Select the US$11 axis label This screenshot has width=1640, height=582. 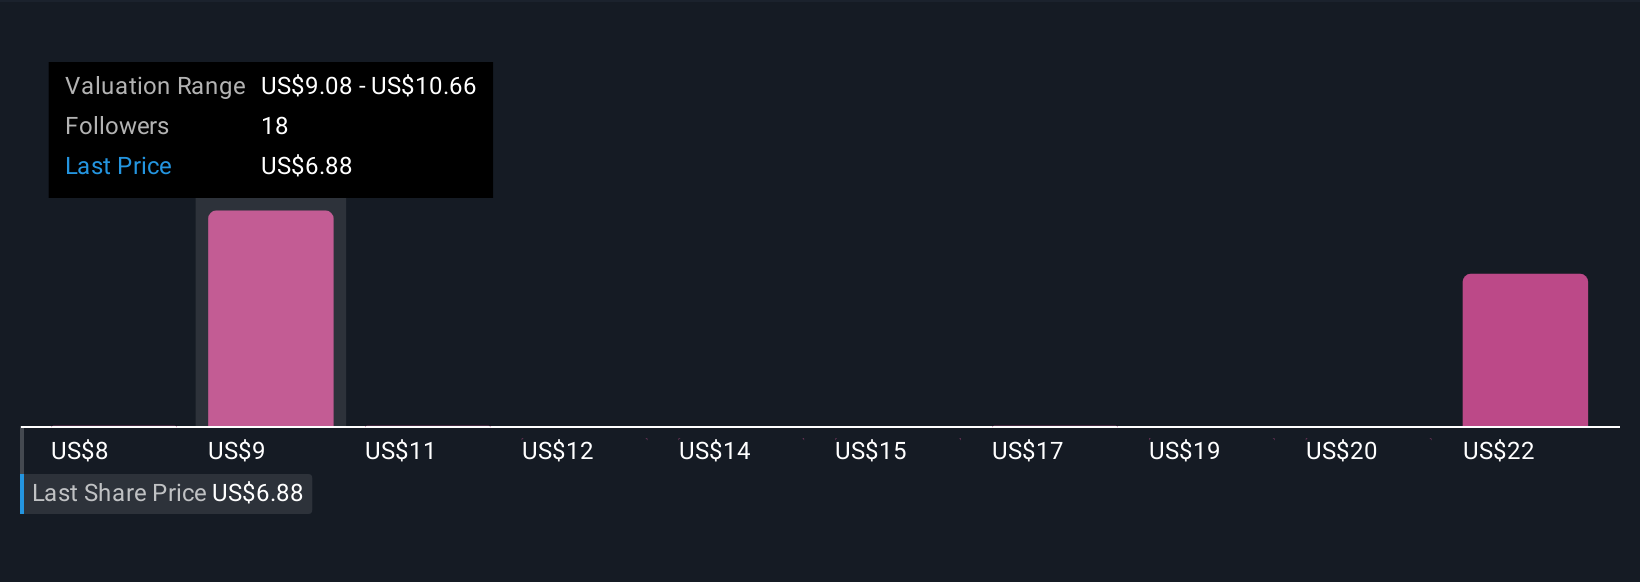click(x=400, y=451)
